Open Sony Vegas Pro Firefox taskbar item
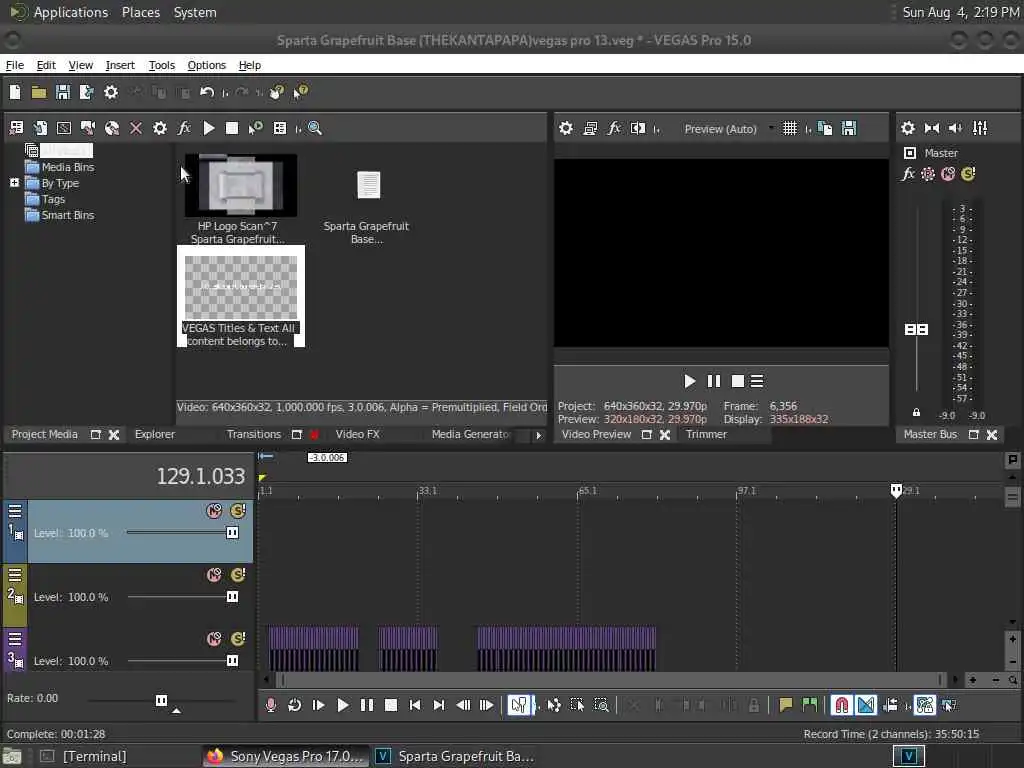1024x768 pixels. tap(285, 756)
